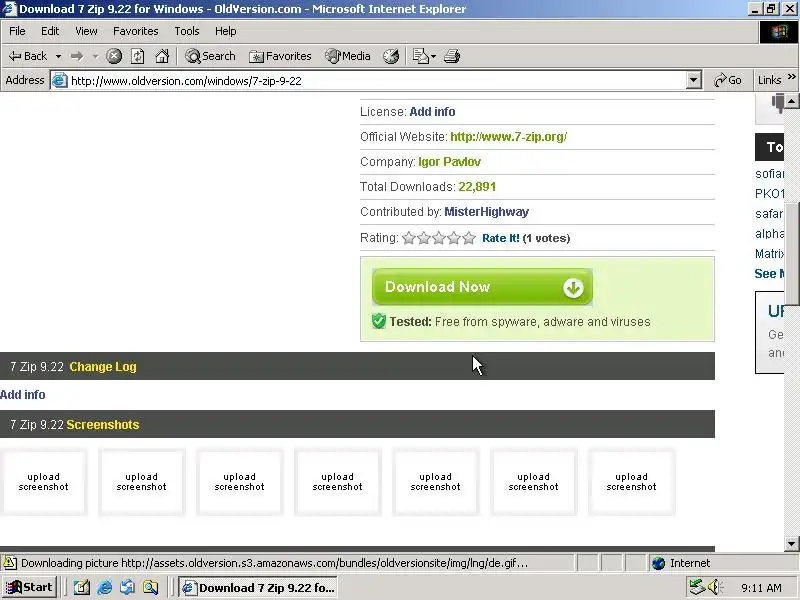Expand the address bar dropdown list
Screen dimensions: 800x600
tap(693, 81)
